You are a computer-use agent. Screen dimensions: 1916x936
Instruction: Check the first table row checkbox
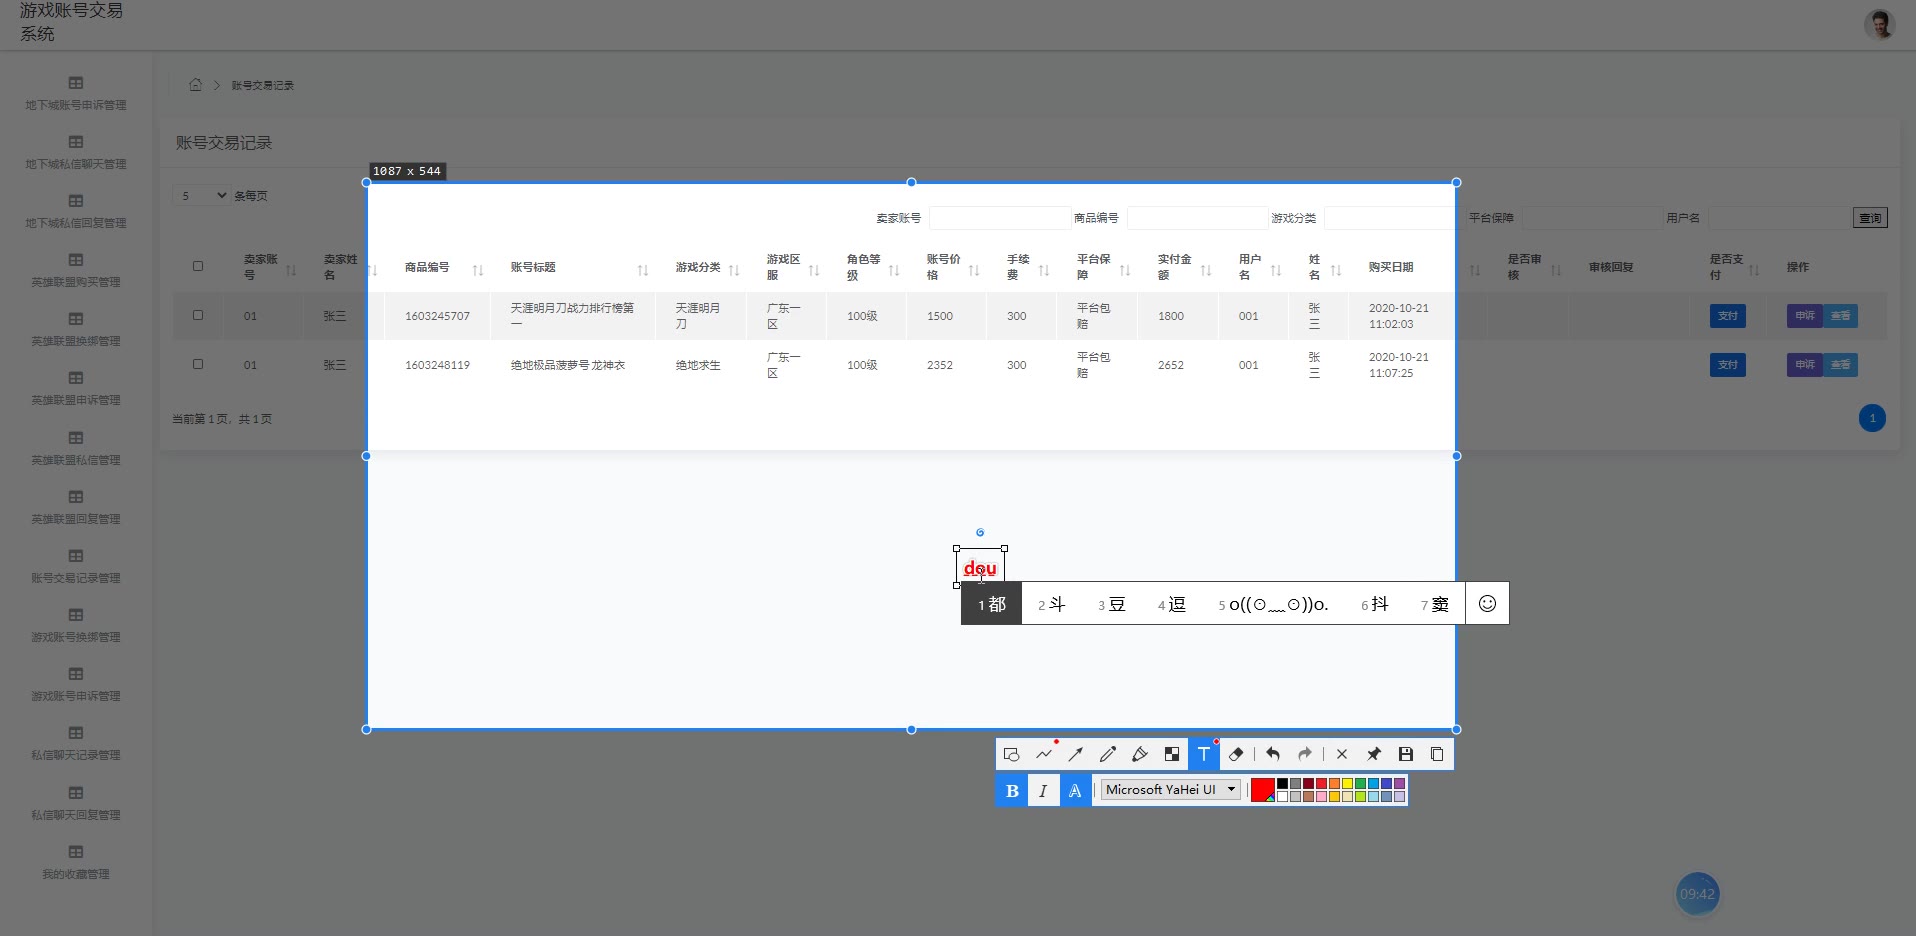click(x=198, y=315)
